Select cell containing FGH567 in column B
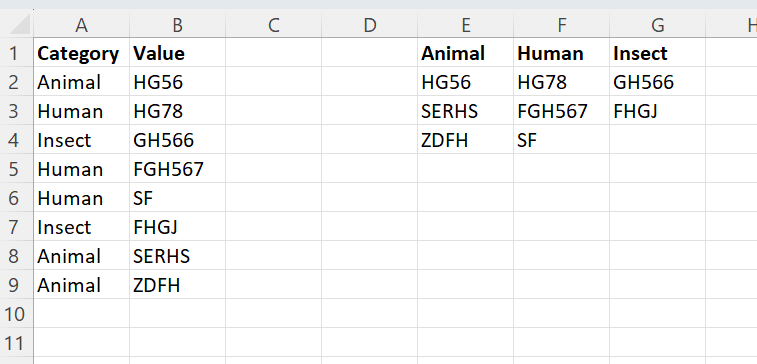The image size is (757, 364). pos(177,168)
